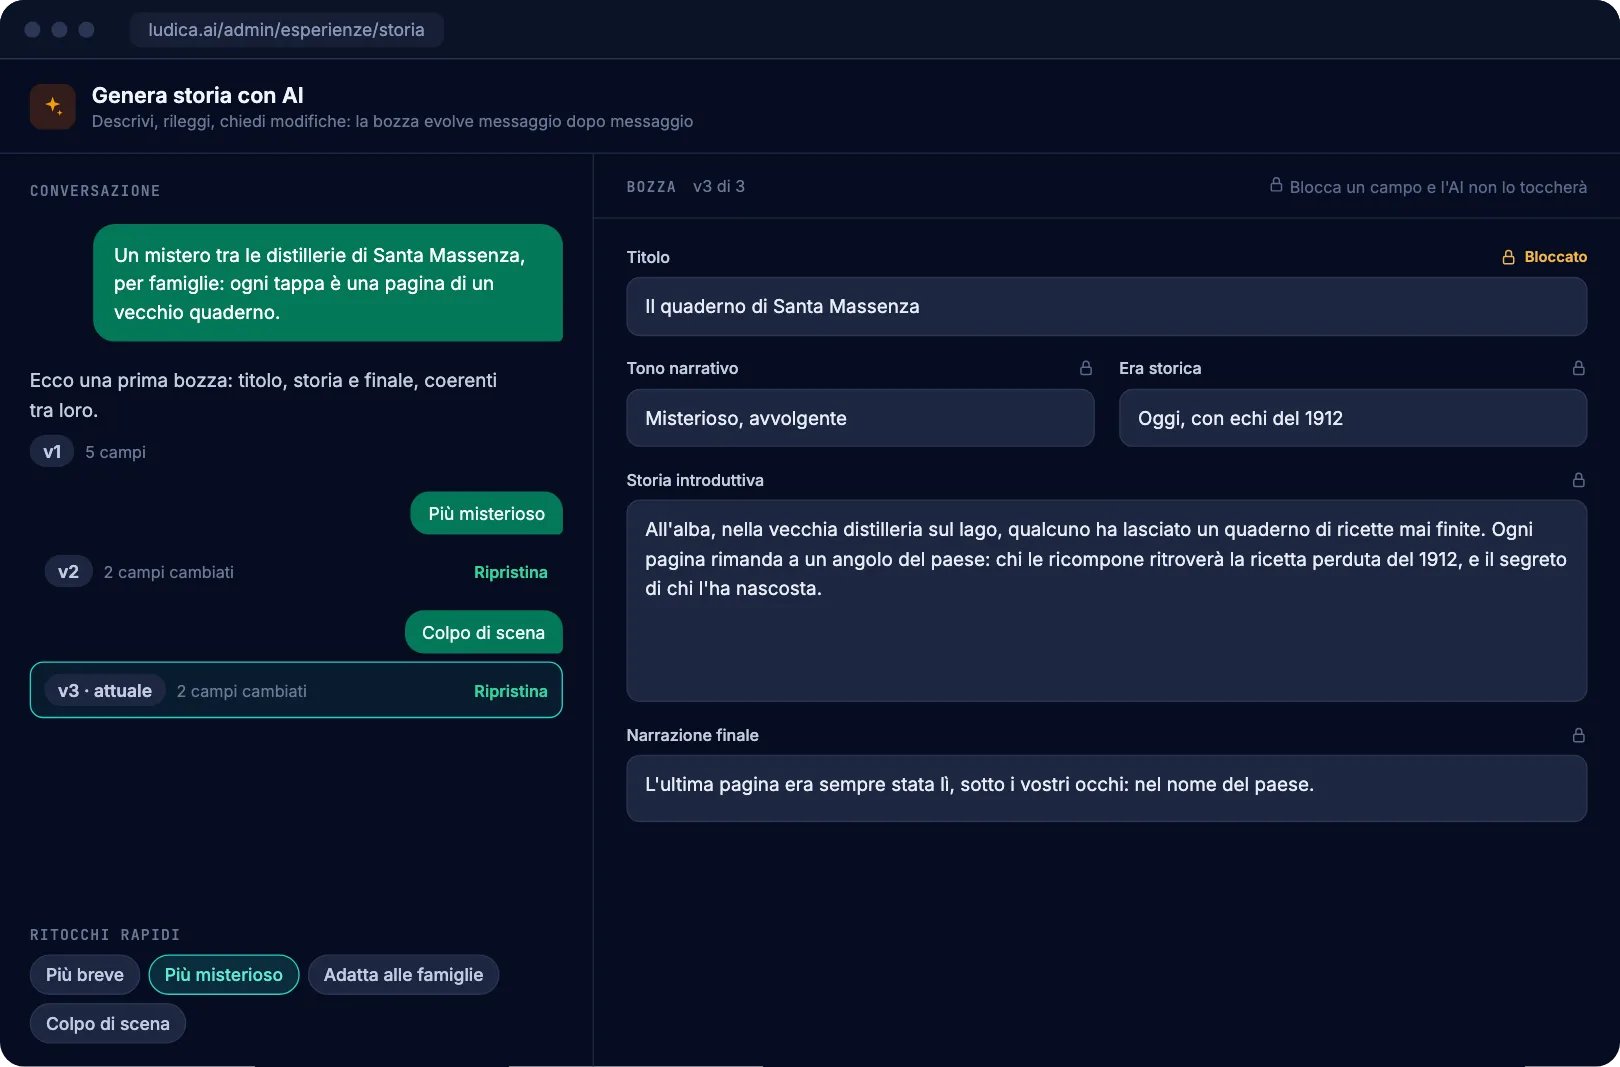This screenshot has width=1620, height=1067.
Task: Select the v3 · attuale version badge
Action: coord(105,691)
